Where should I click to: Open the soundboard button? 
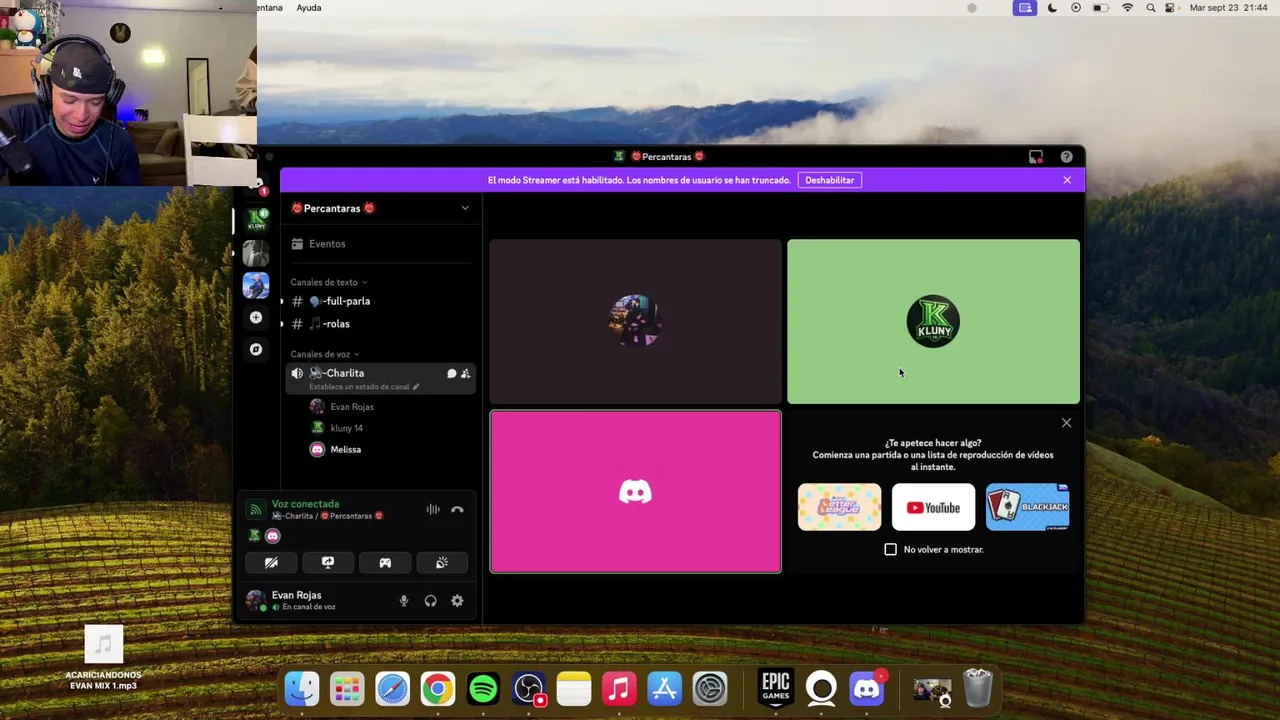coord(442,563)
